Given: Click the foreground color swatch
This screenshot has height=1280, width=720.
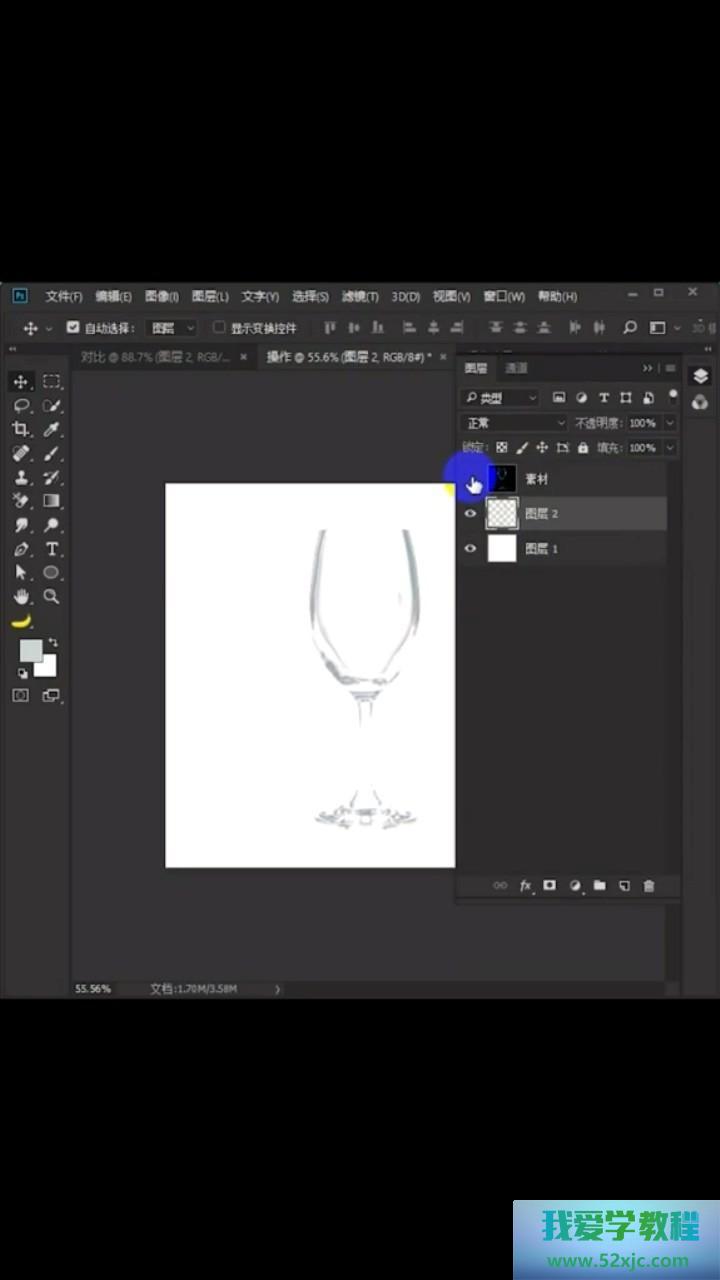Looking at the screenshot, I should point(30,650).
